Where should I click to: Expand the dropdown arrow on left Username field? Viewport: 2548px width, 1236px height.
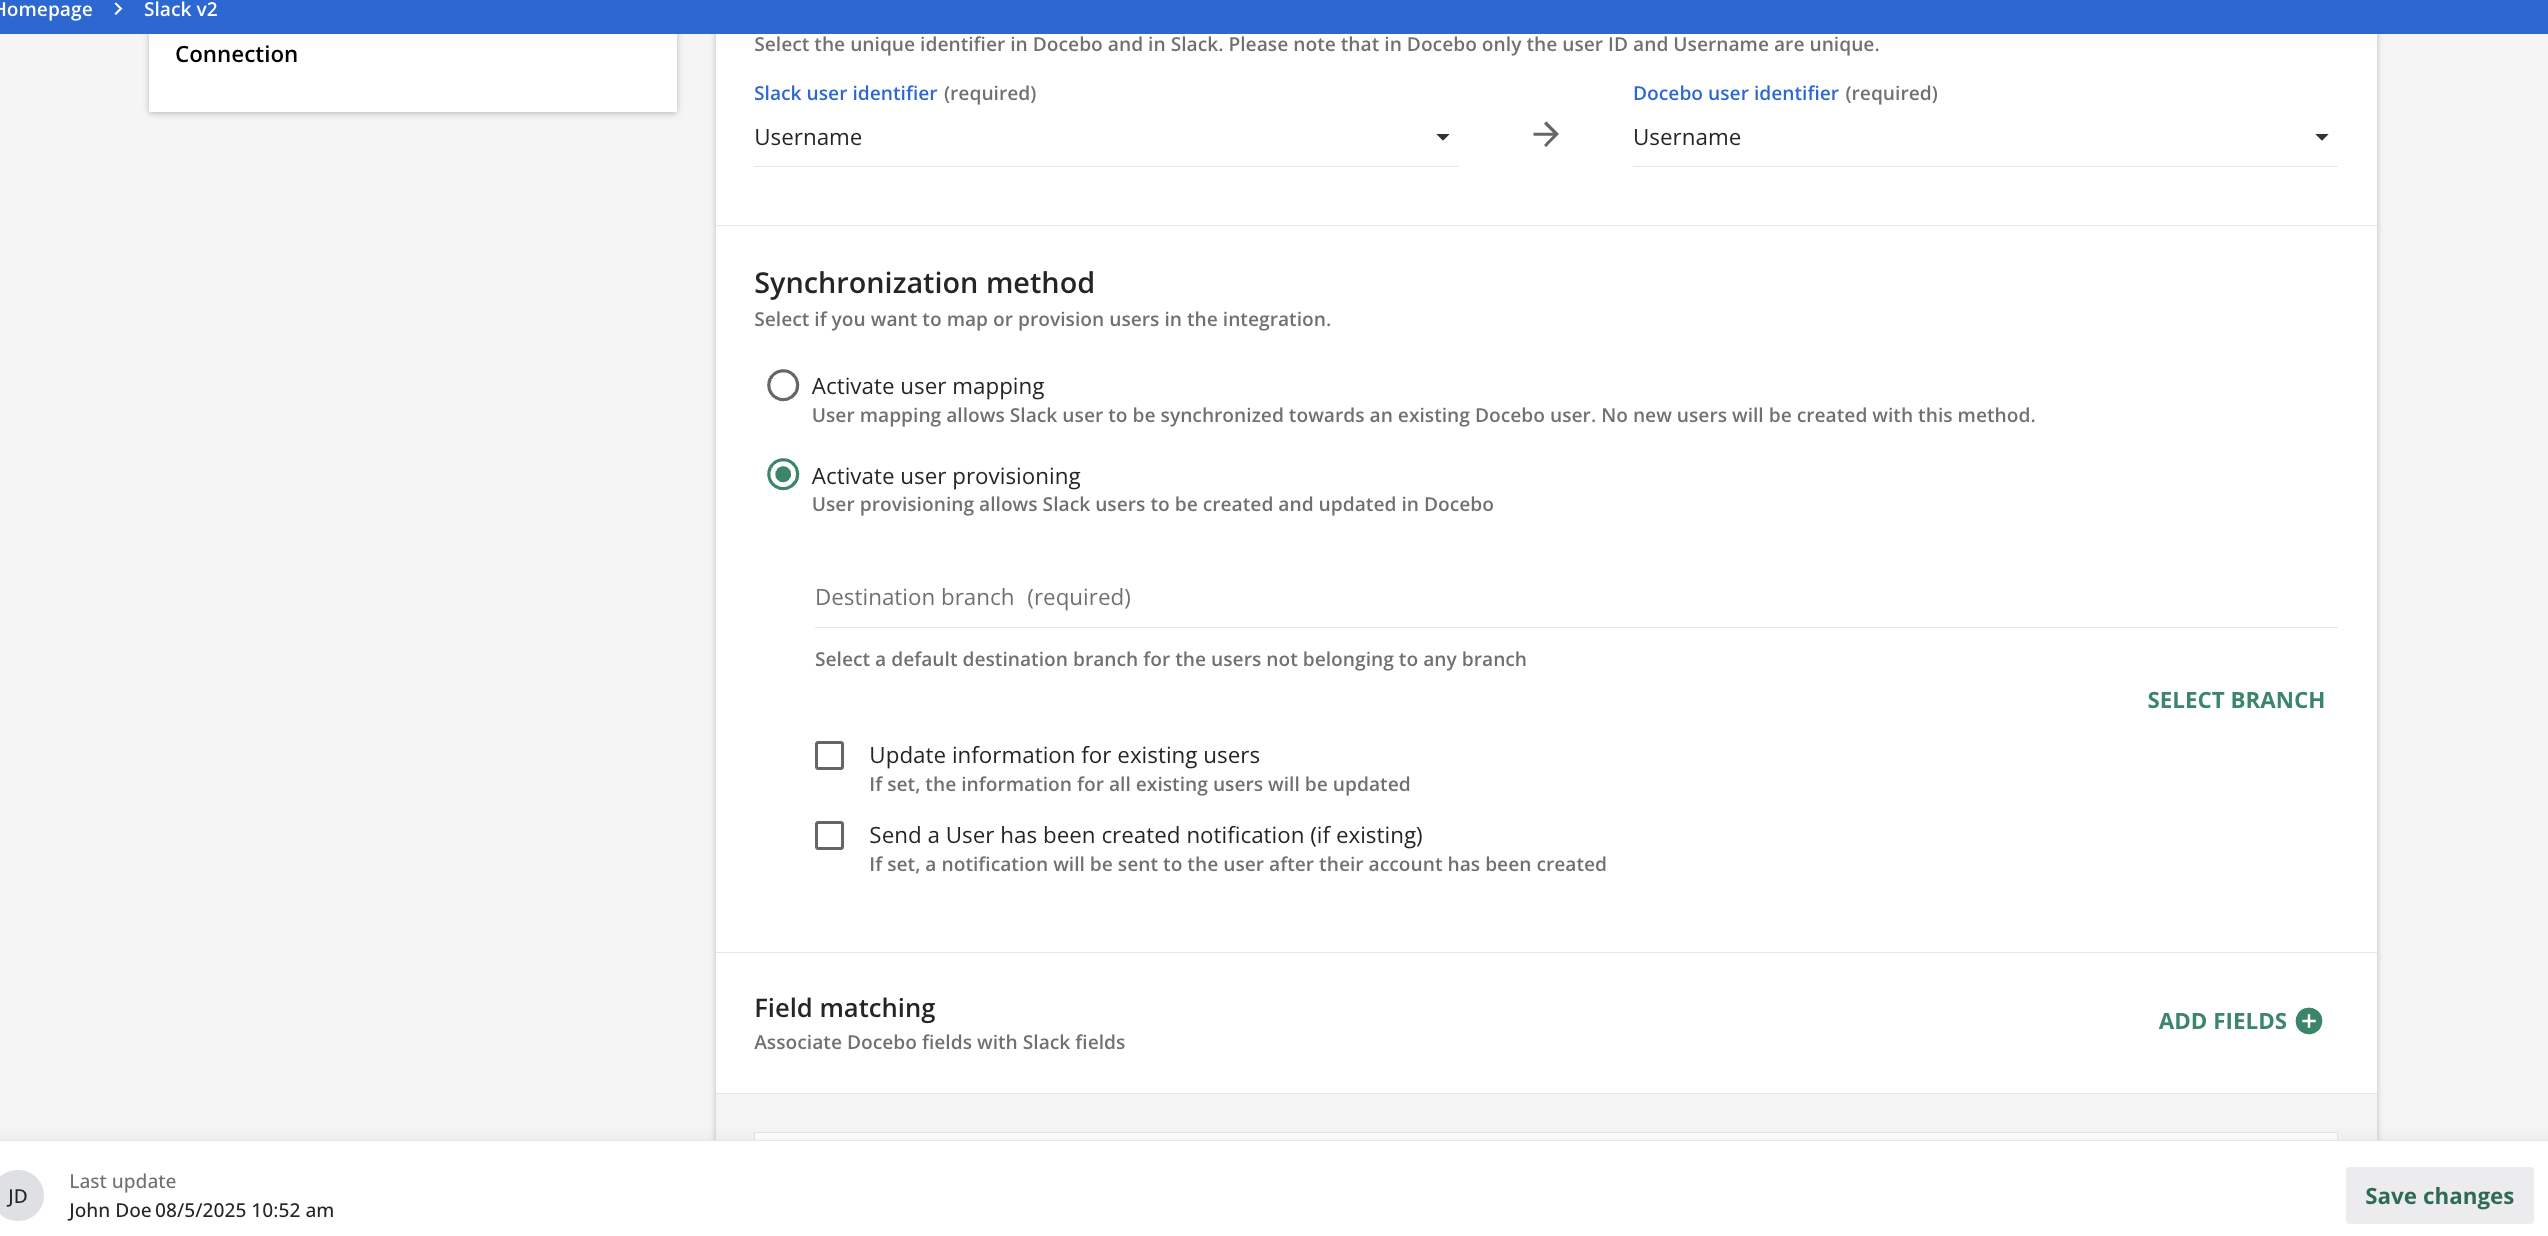tap(1443, 137)
